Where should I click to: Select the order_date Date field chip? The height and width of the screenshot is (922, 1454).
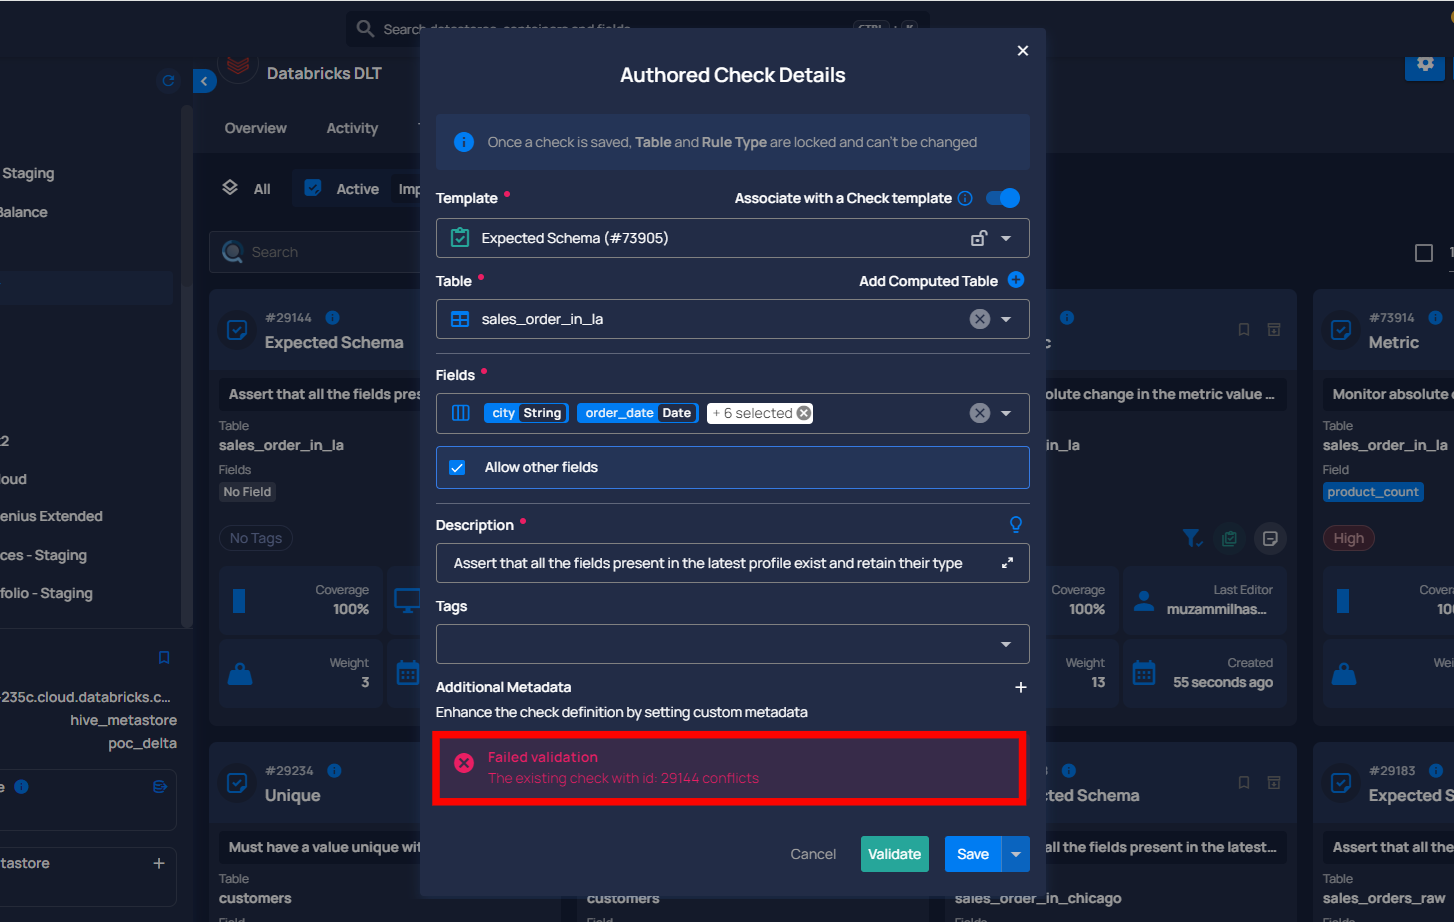(x=637, y=413)
